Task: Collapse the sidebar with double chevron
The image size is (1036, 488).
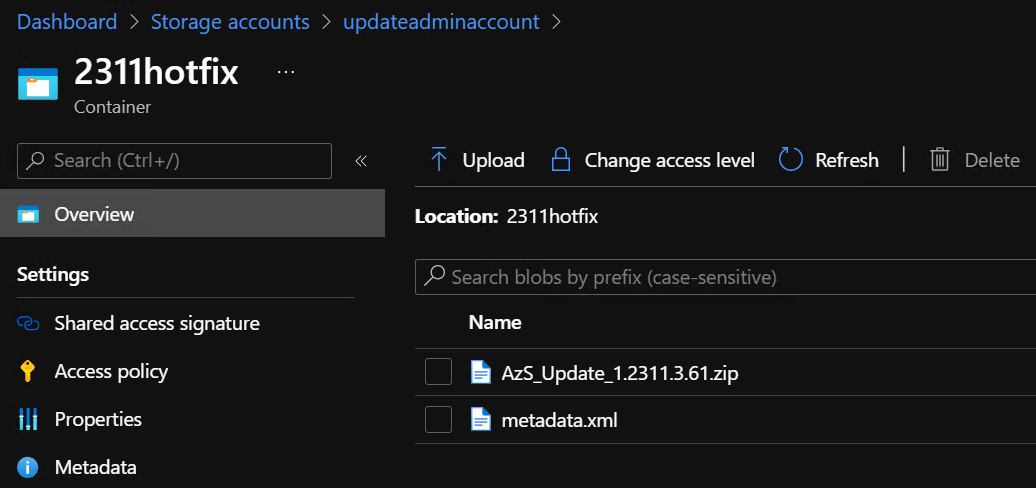Action: (x=361, y=161)
